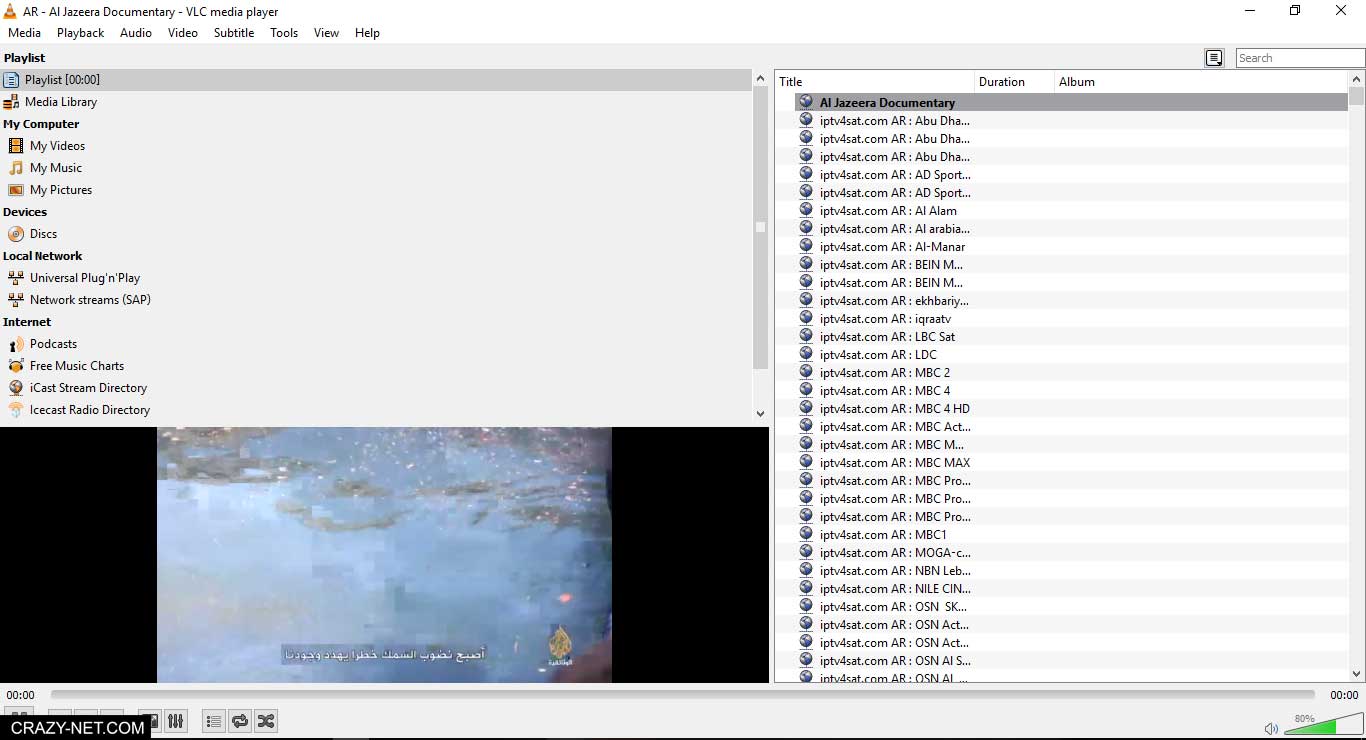Open the Tools menu
Image resolution: width=1366 pixels, height=740 pixels.
point(284,33)
